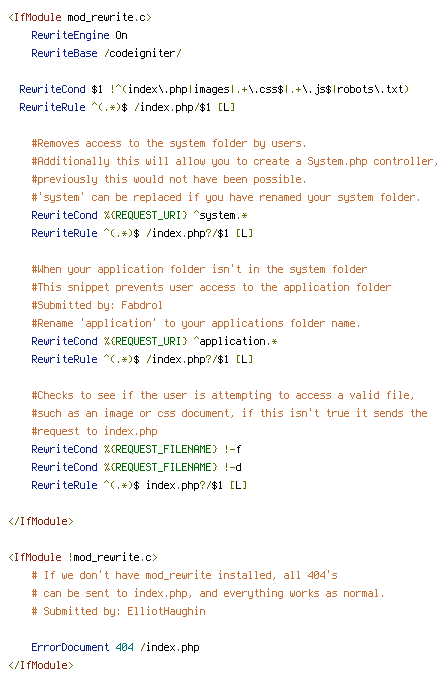Click the first closing </IfModule> tag
The image size is (448, 682).
tap(41, 521)
